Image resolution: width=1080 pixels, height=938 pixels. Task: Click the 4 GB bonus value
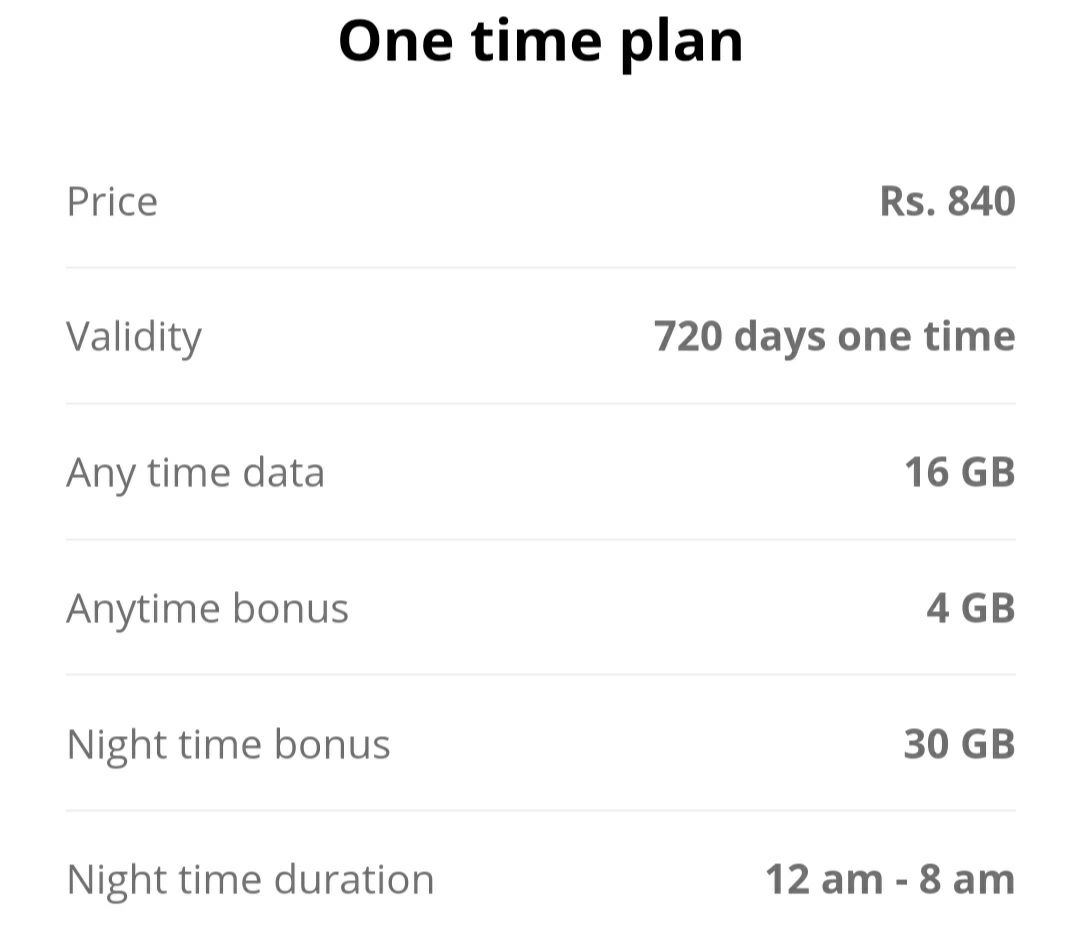(x=970, y=608)
